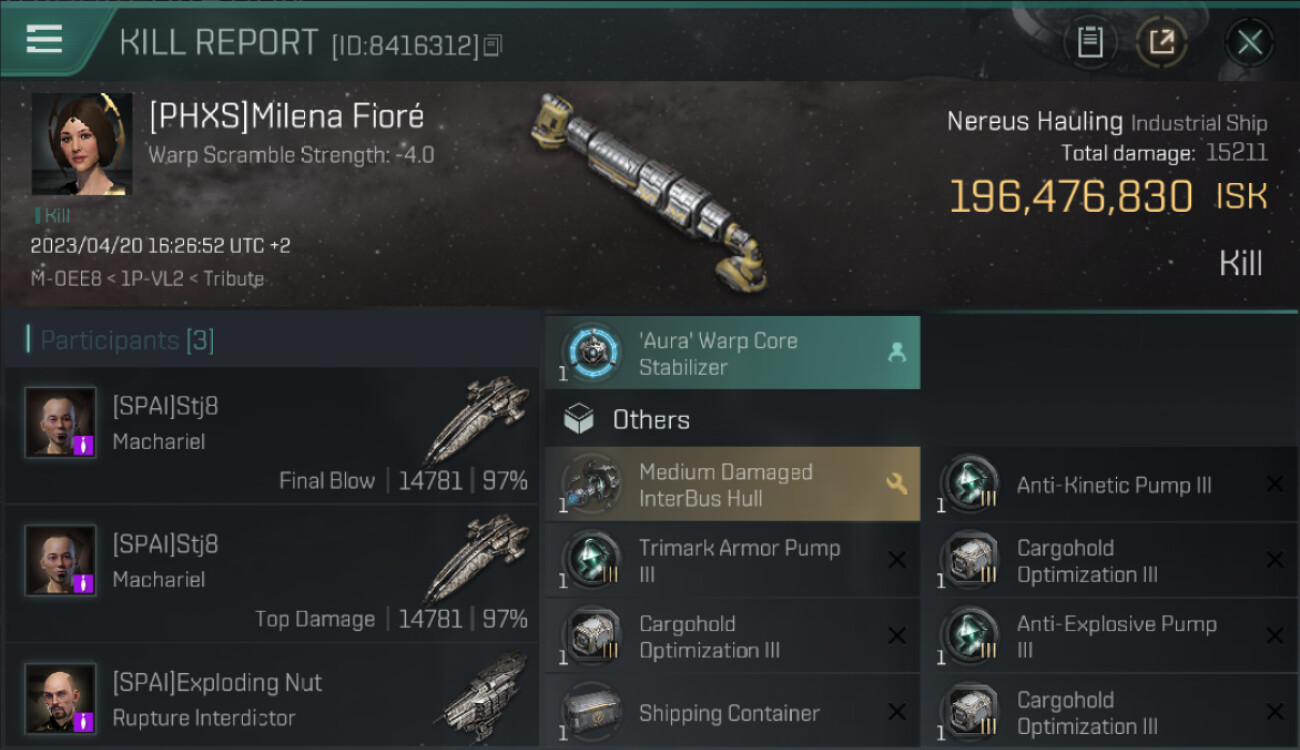Viewport: 1300px width, 750px height.
Task: Select the Trimark Armor Pump III item
Action: point(732,560)
